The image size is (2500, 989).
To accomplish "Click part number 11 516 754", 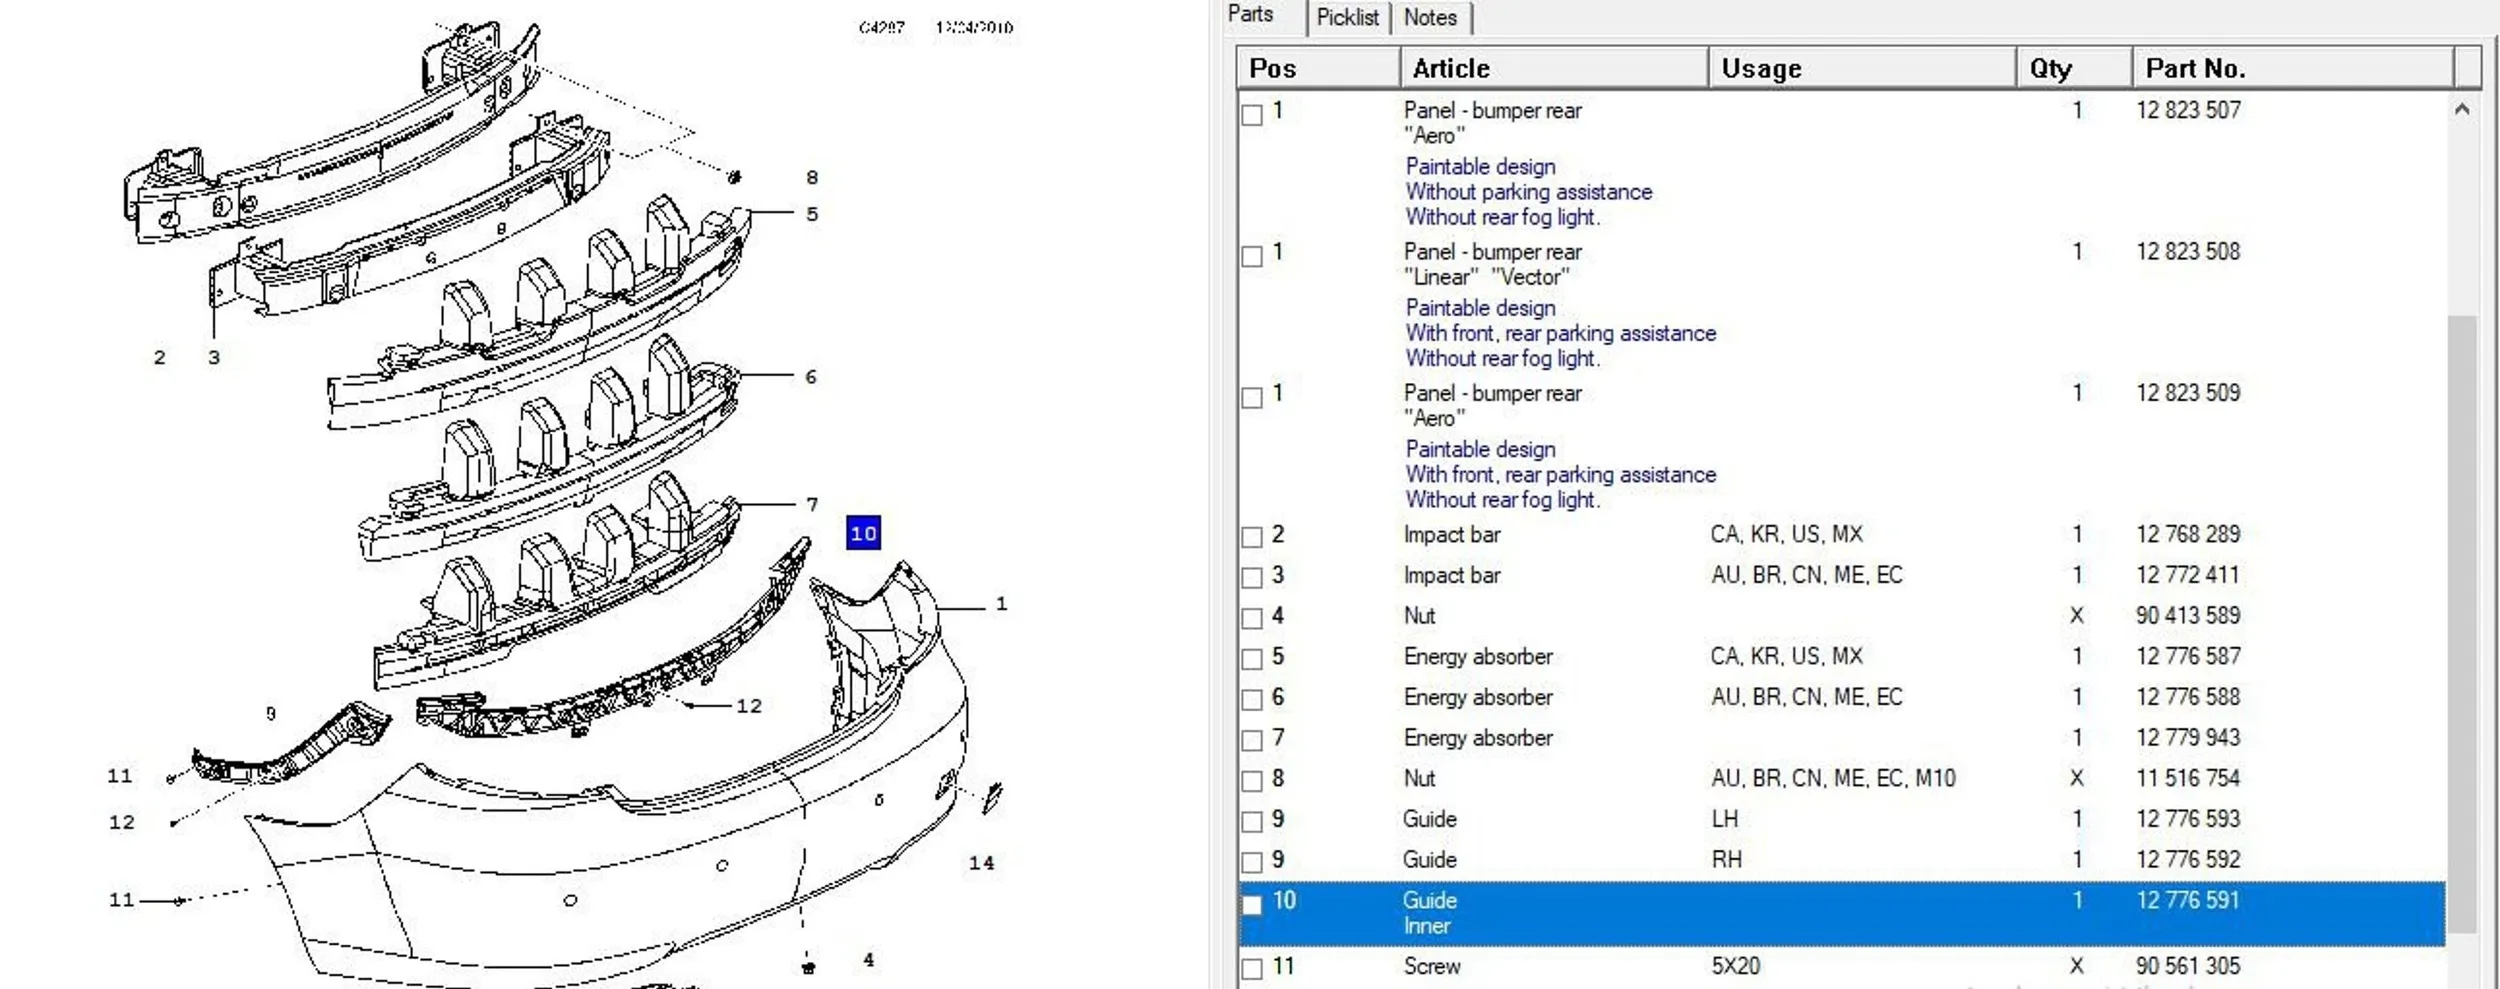I will pos(2188,778).
